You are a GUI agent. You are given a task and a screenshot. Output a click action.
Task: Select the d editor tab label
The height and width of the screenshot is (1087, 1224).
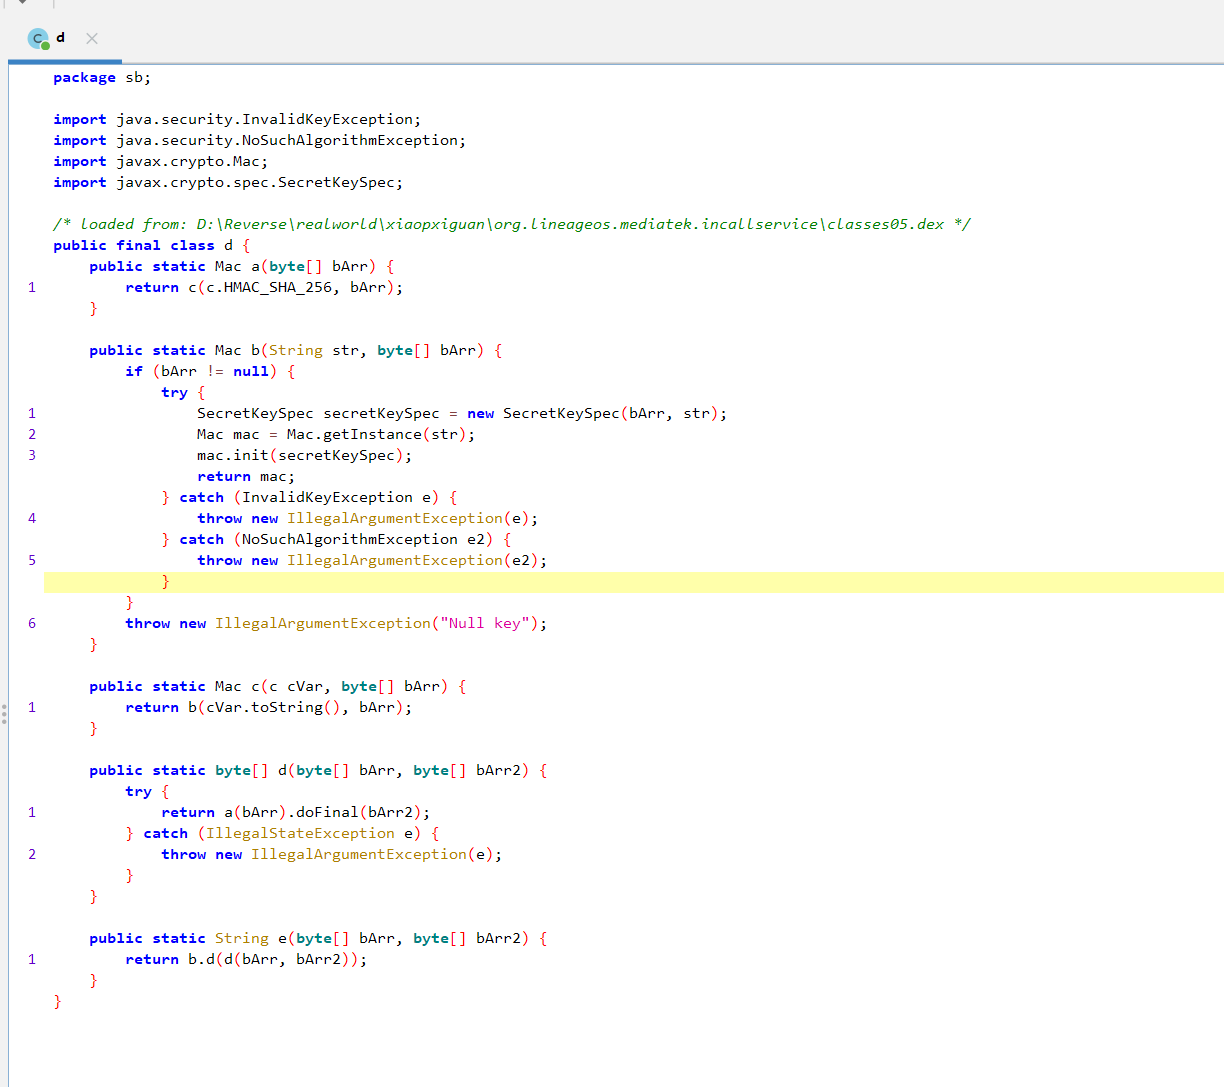pos(61,38)
